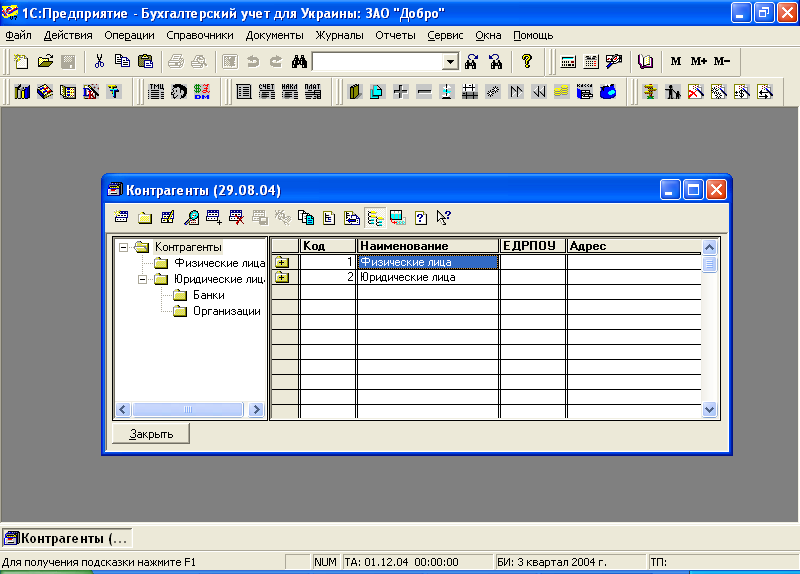
Task: Open the Справочники menu
Action: click(199, 35)
